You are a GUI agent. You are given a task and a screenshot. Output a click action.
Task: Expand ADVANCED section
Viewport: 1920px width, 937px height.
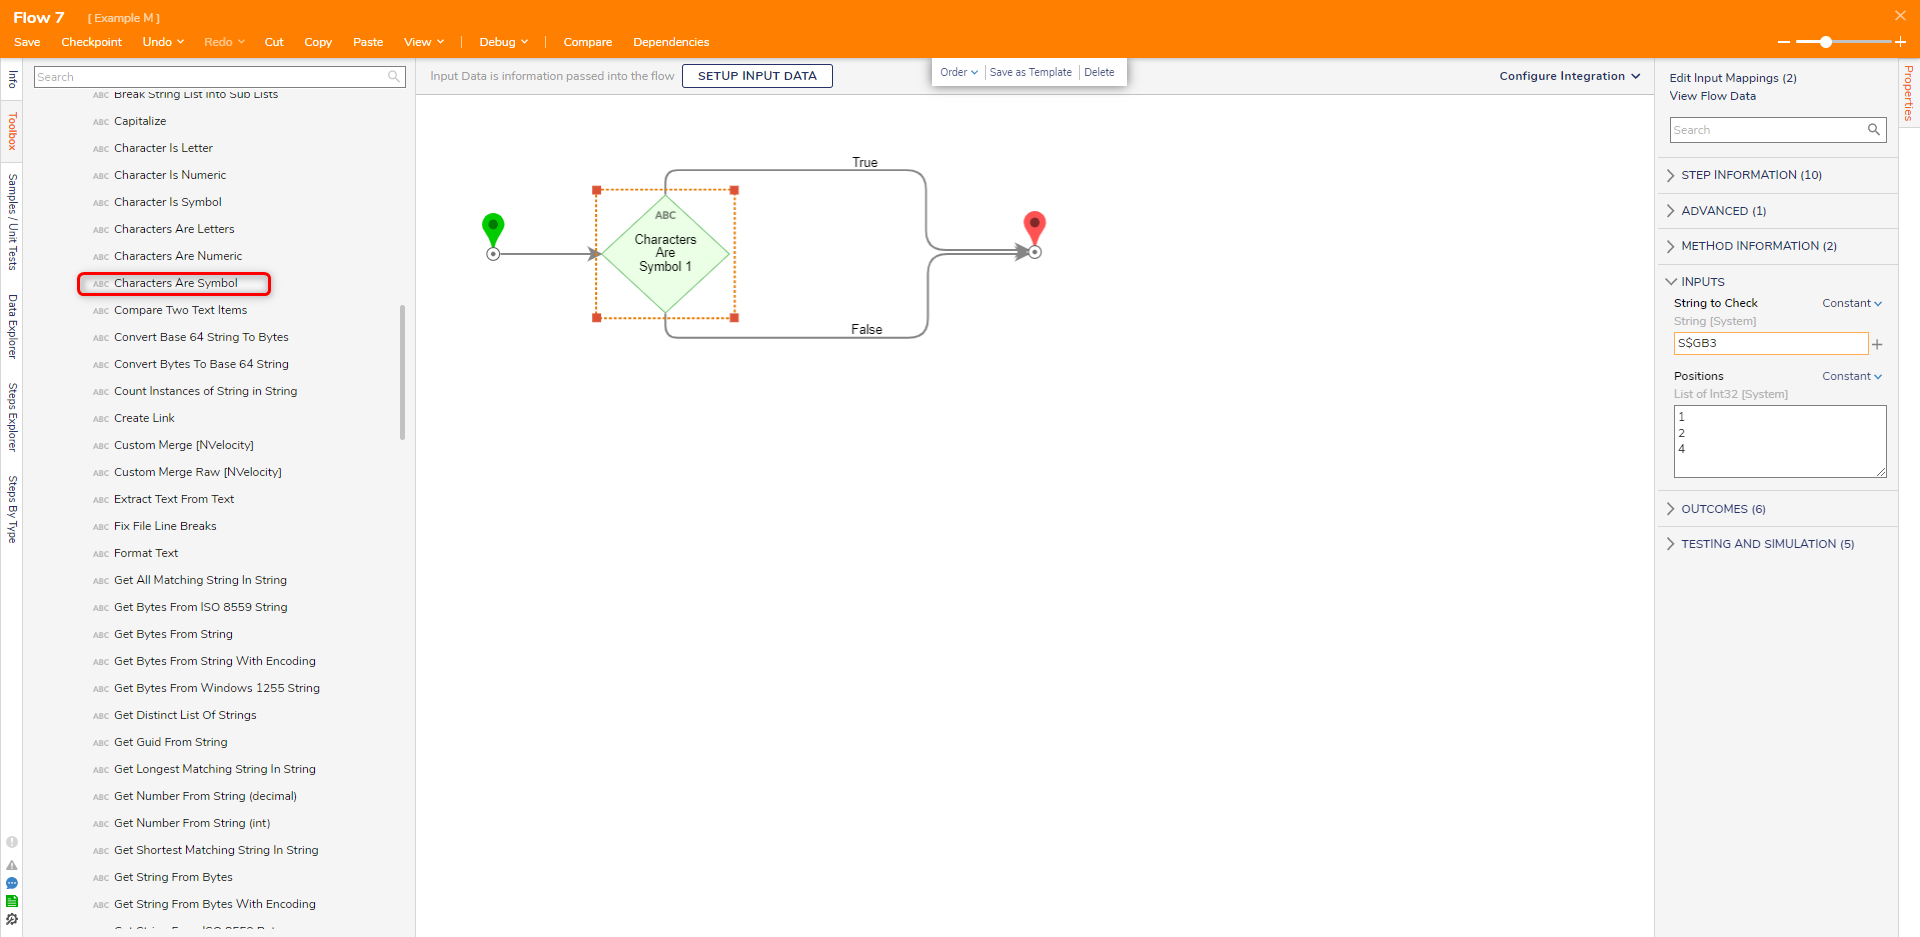pyautogui.click(x=1722, y=211)
